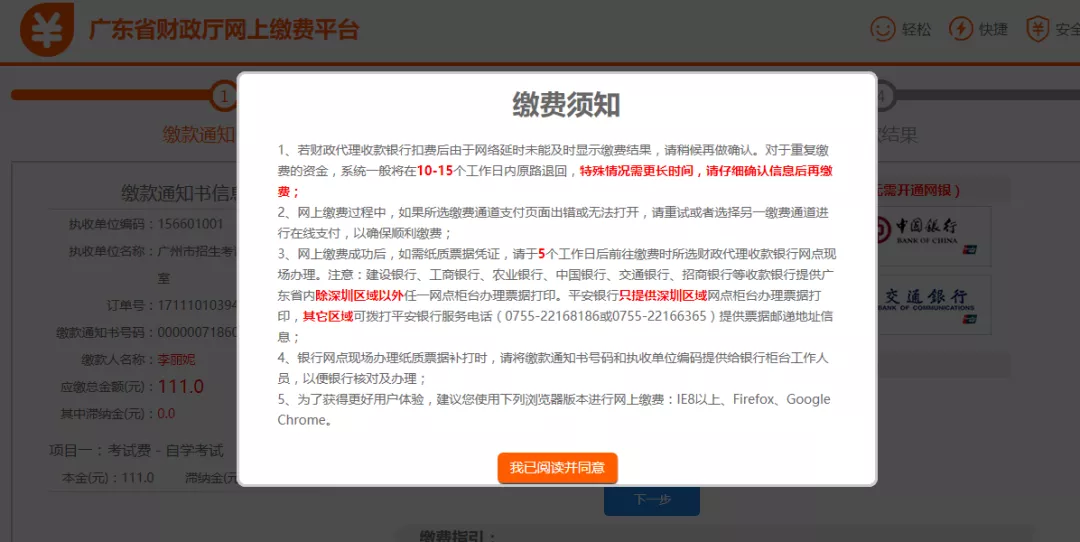Click the lightning bolt 快捷 icon
Image resolution: width=1080 pixels, height=542 pixels.
pos(960,29)
